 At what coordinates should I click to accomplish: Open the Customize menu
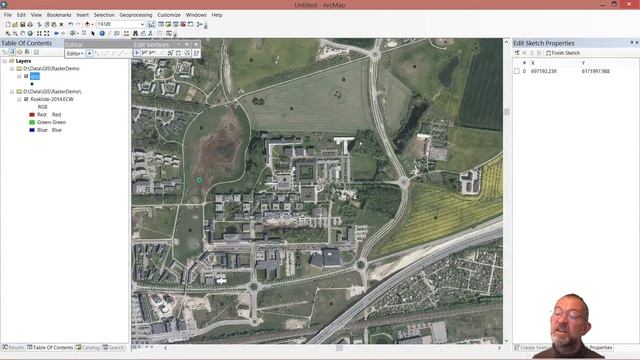[169, 15]
